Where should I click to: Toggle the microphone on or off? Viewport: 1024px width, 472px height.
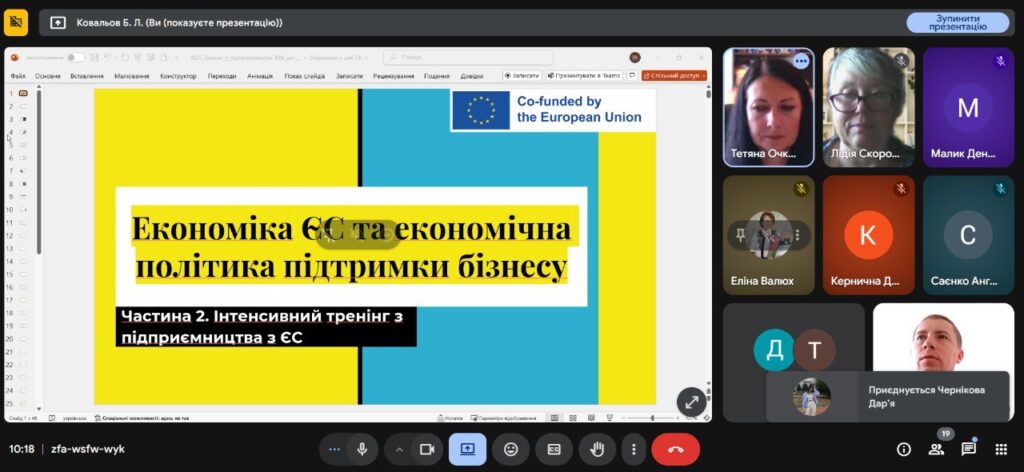[x=362, y=449]
